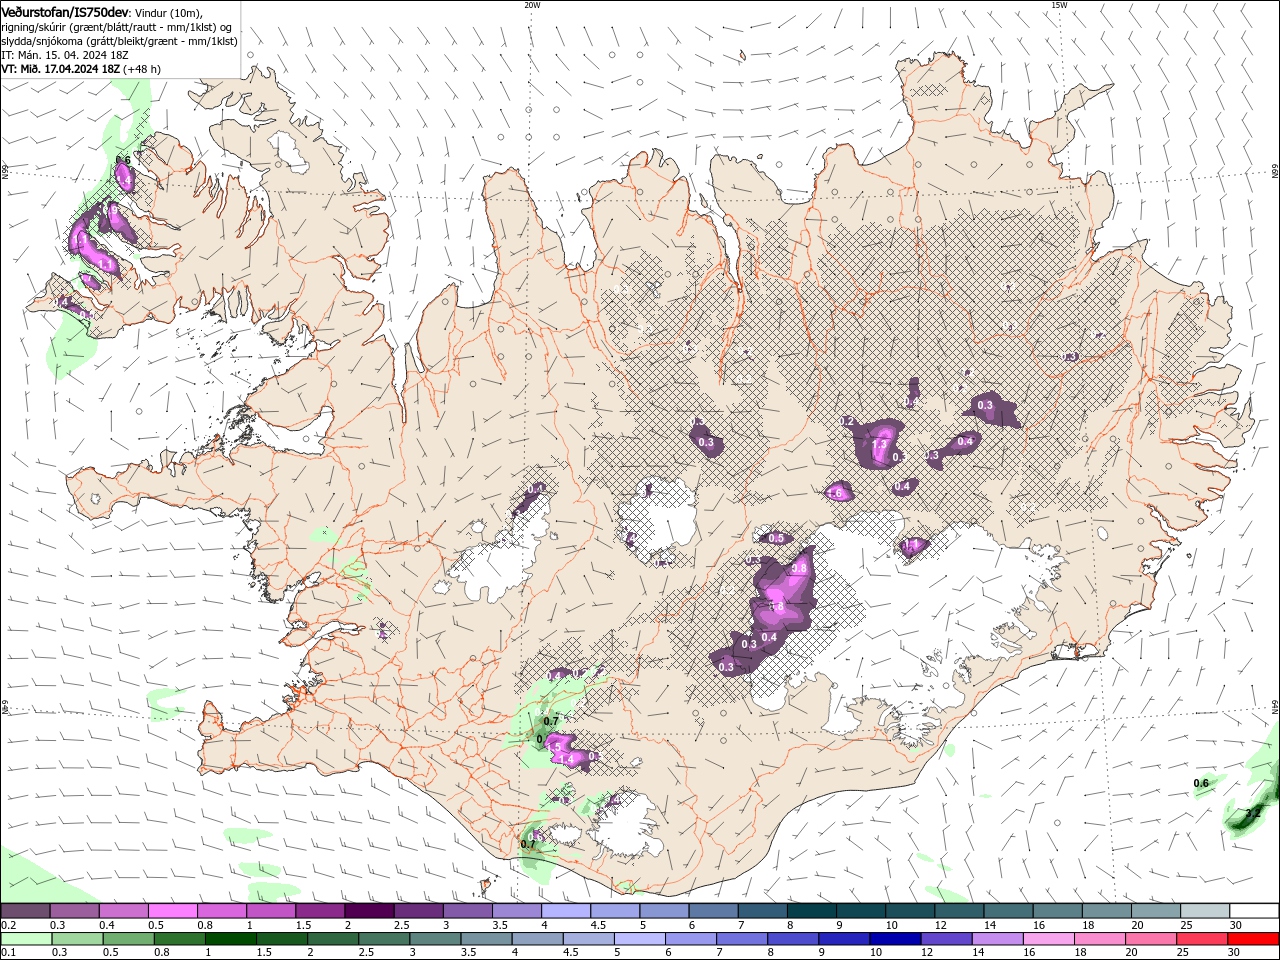The image size is (1280, 960).
Task: Select the bright pink 0.5 snow legend swatch
Action: tap(173, 911)
